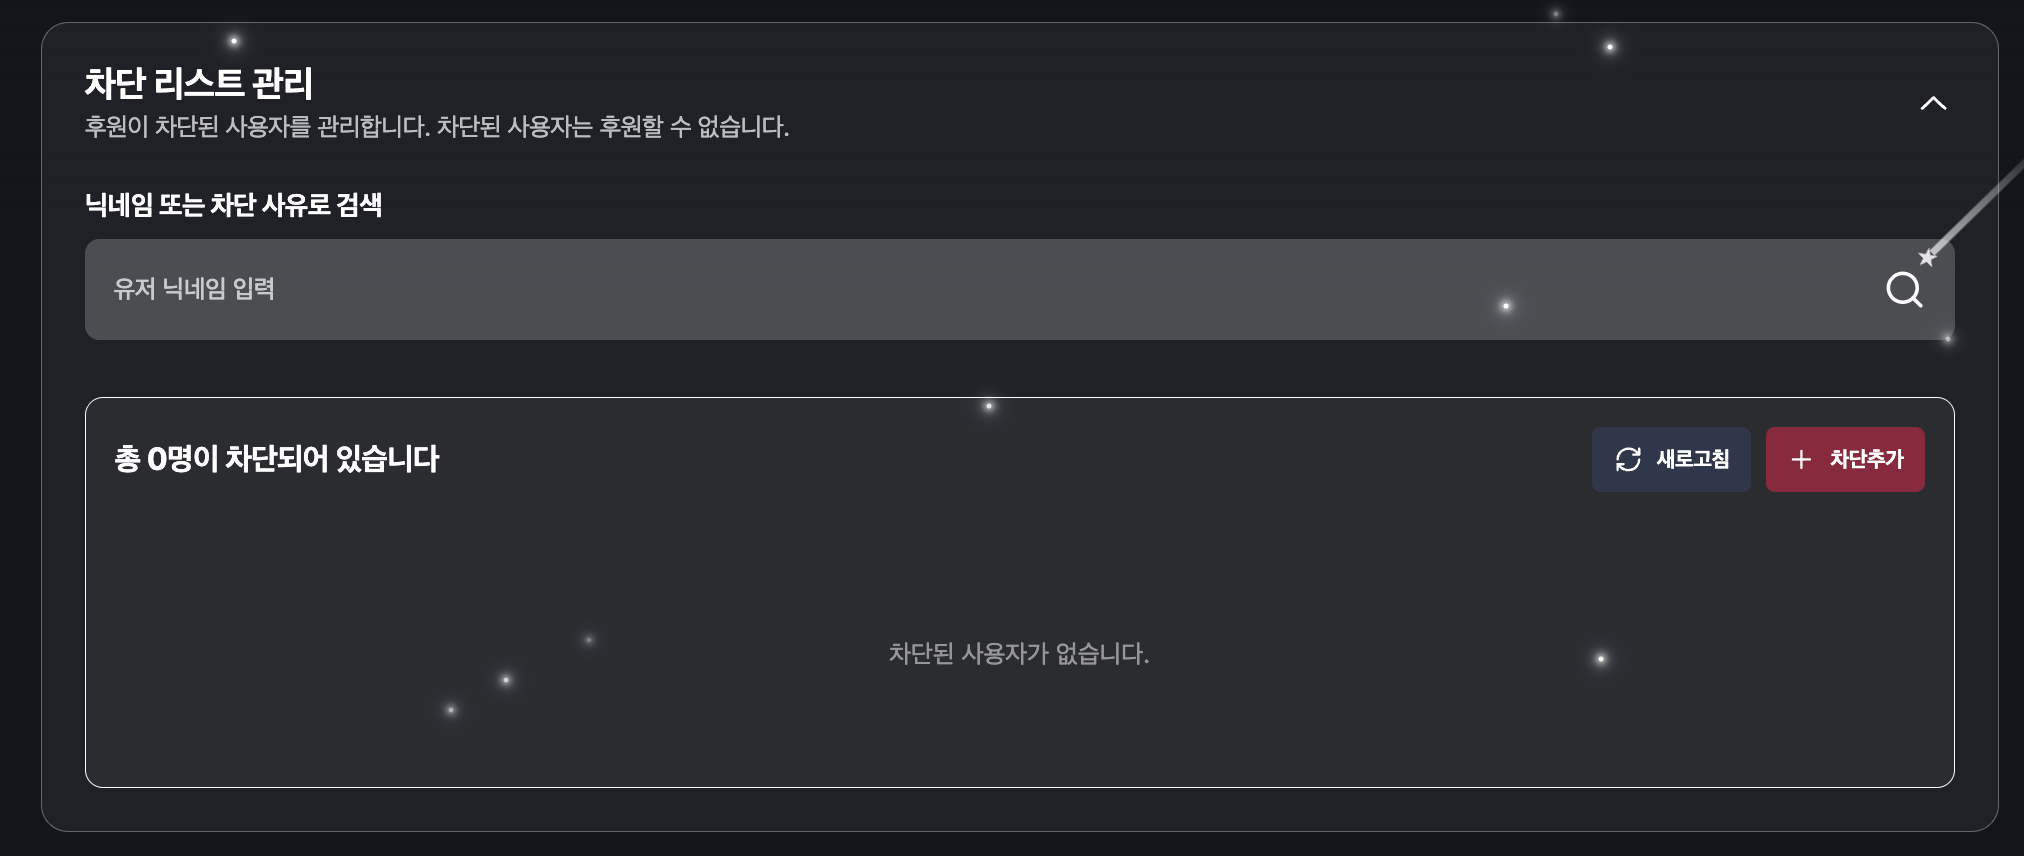Click the description text under the title
Viewport: 2024px width, 856px height.
[x=436, y=127]
